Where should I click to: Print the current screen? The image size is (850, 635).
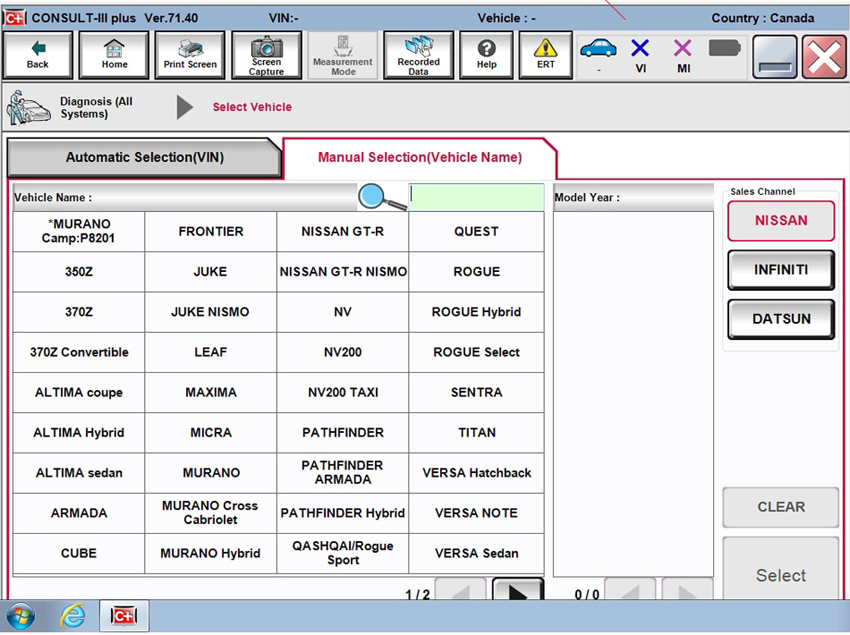190,55
